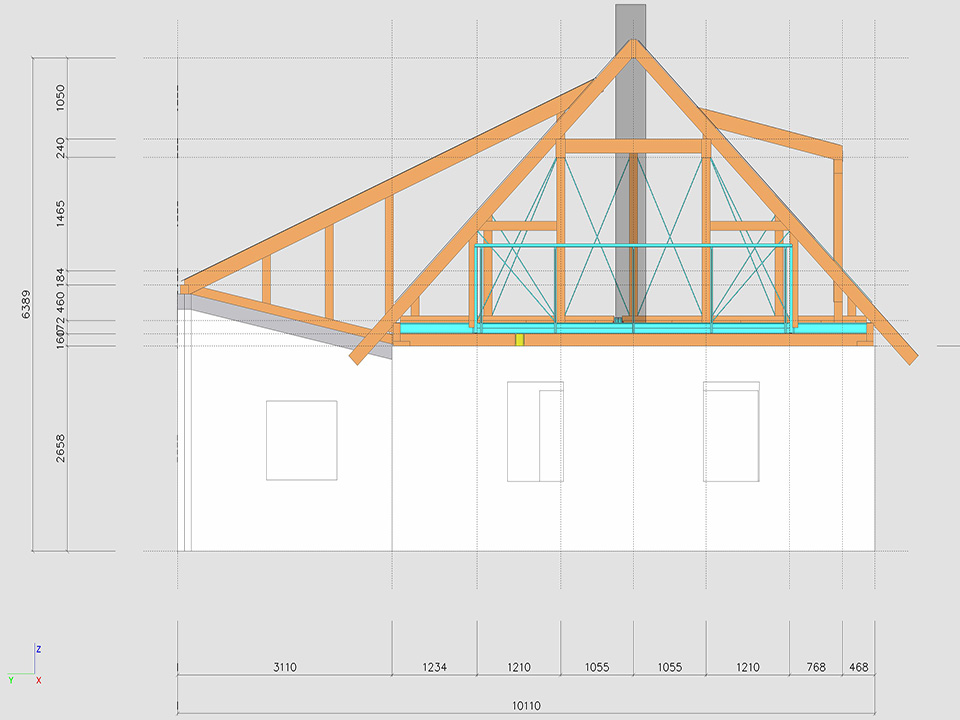This screenshot has width=960, height=720.
Task: Click the 468 horizontal dimension label
Action: click(858, 667)
